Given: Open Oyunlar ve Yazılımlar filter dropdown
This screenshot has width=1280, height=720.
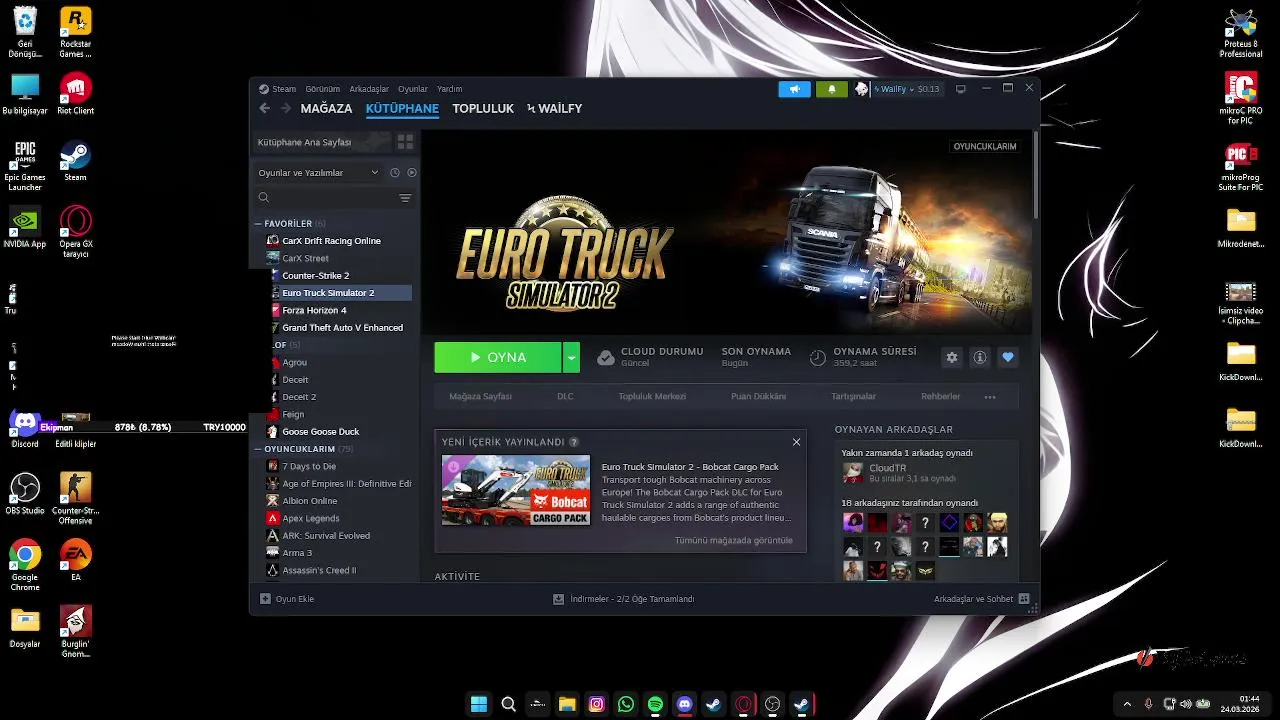Looking at the screenshot, I should [318, 172].
